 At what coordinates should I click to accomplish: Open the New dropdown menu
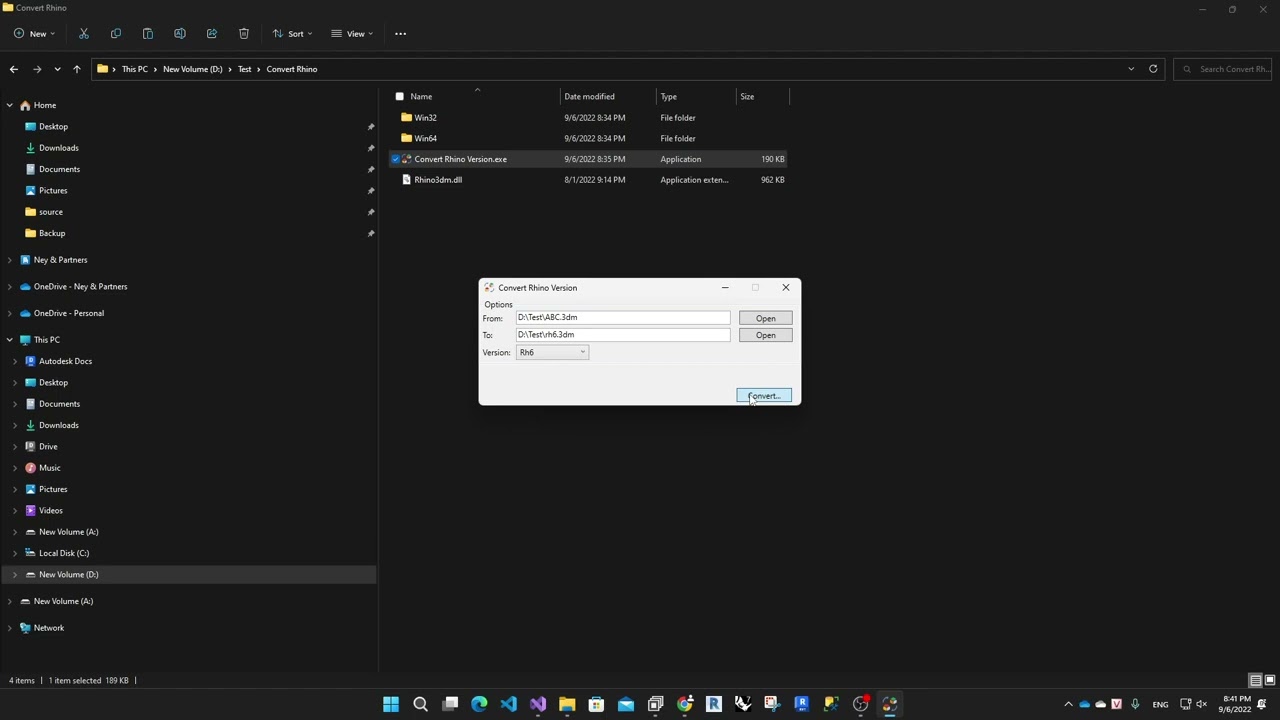[34, 34]
